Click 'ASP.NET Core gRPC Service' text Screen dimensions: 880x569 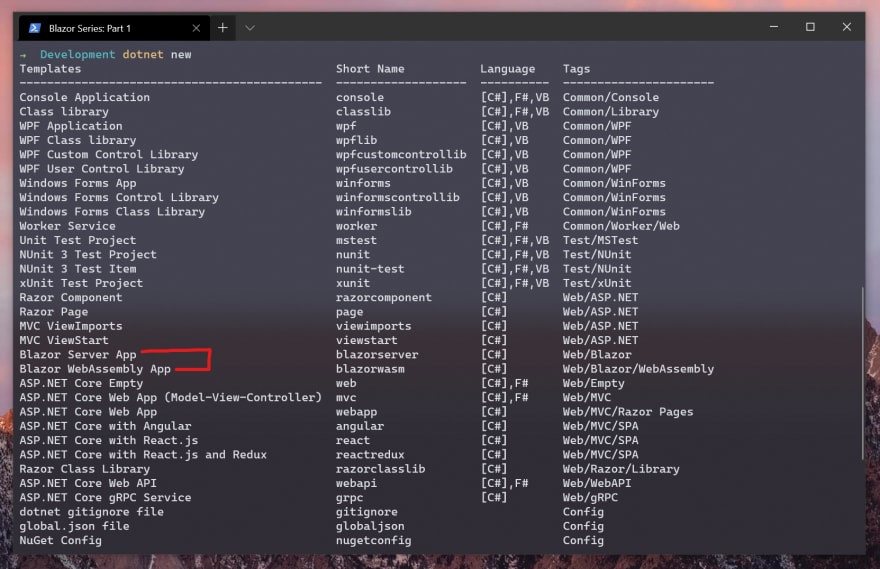[x=106, y=497]
